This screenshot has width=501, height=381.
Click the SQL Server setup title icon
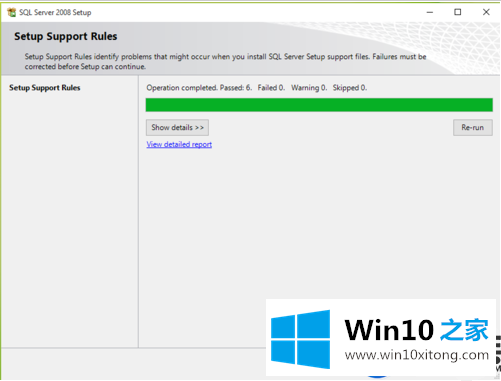12,12
